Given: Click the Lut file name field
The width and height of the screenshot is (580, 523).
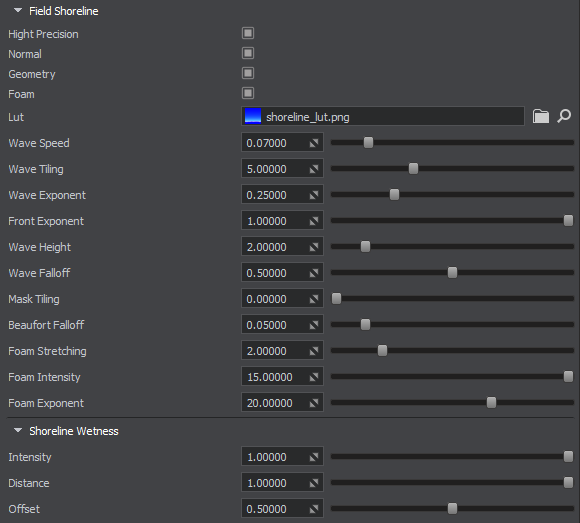Looking at the screenshot, I should (x=383, y=117).
